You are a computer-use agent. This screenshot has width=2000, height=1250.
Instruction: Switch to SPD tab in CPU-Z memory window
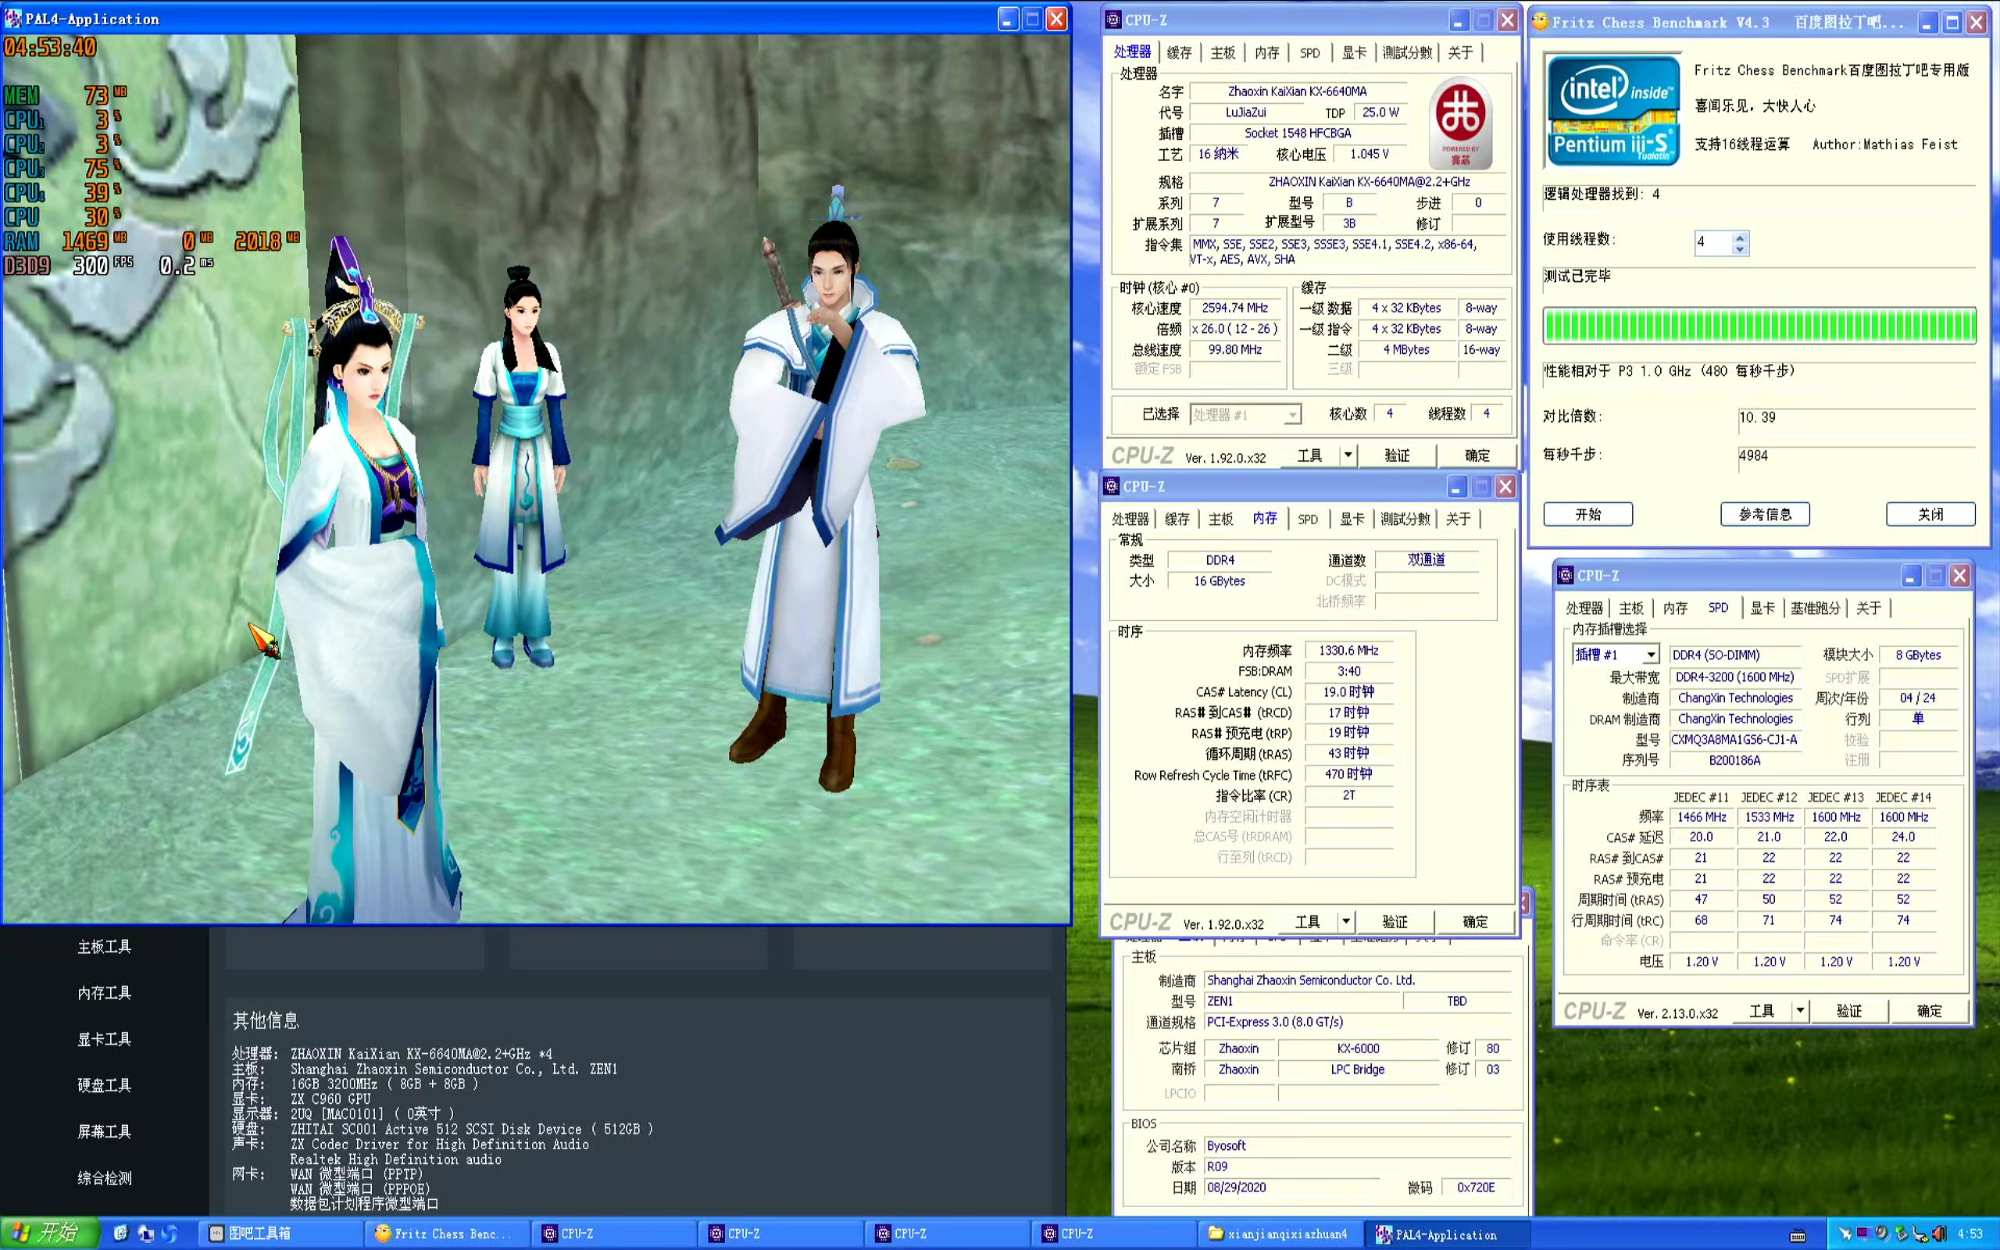click(x=1308, y=519)
